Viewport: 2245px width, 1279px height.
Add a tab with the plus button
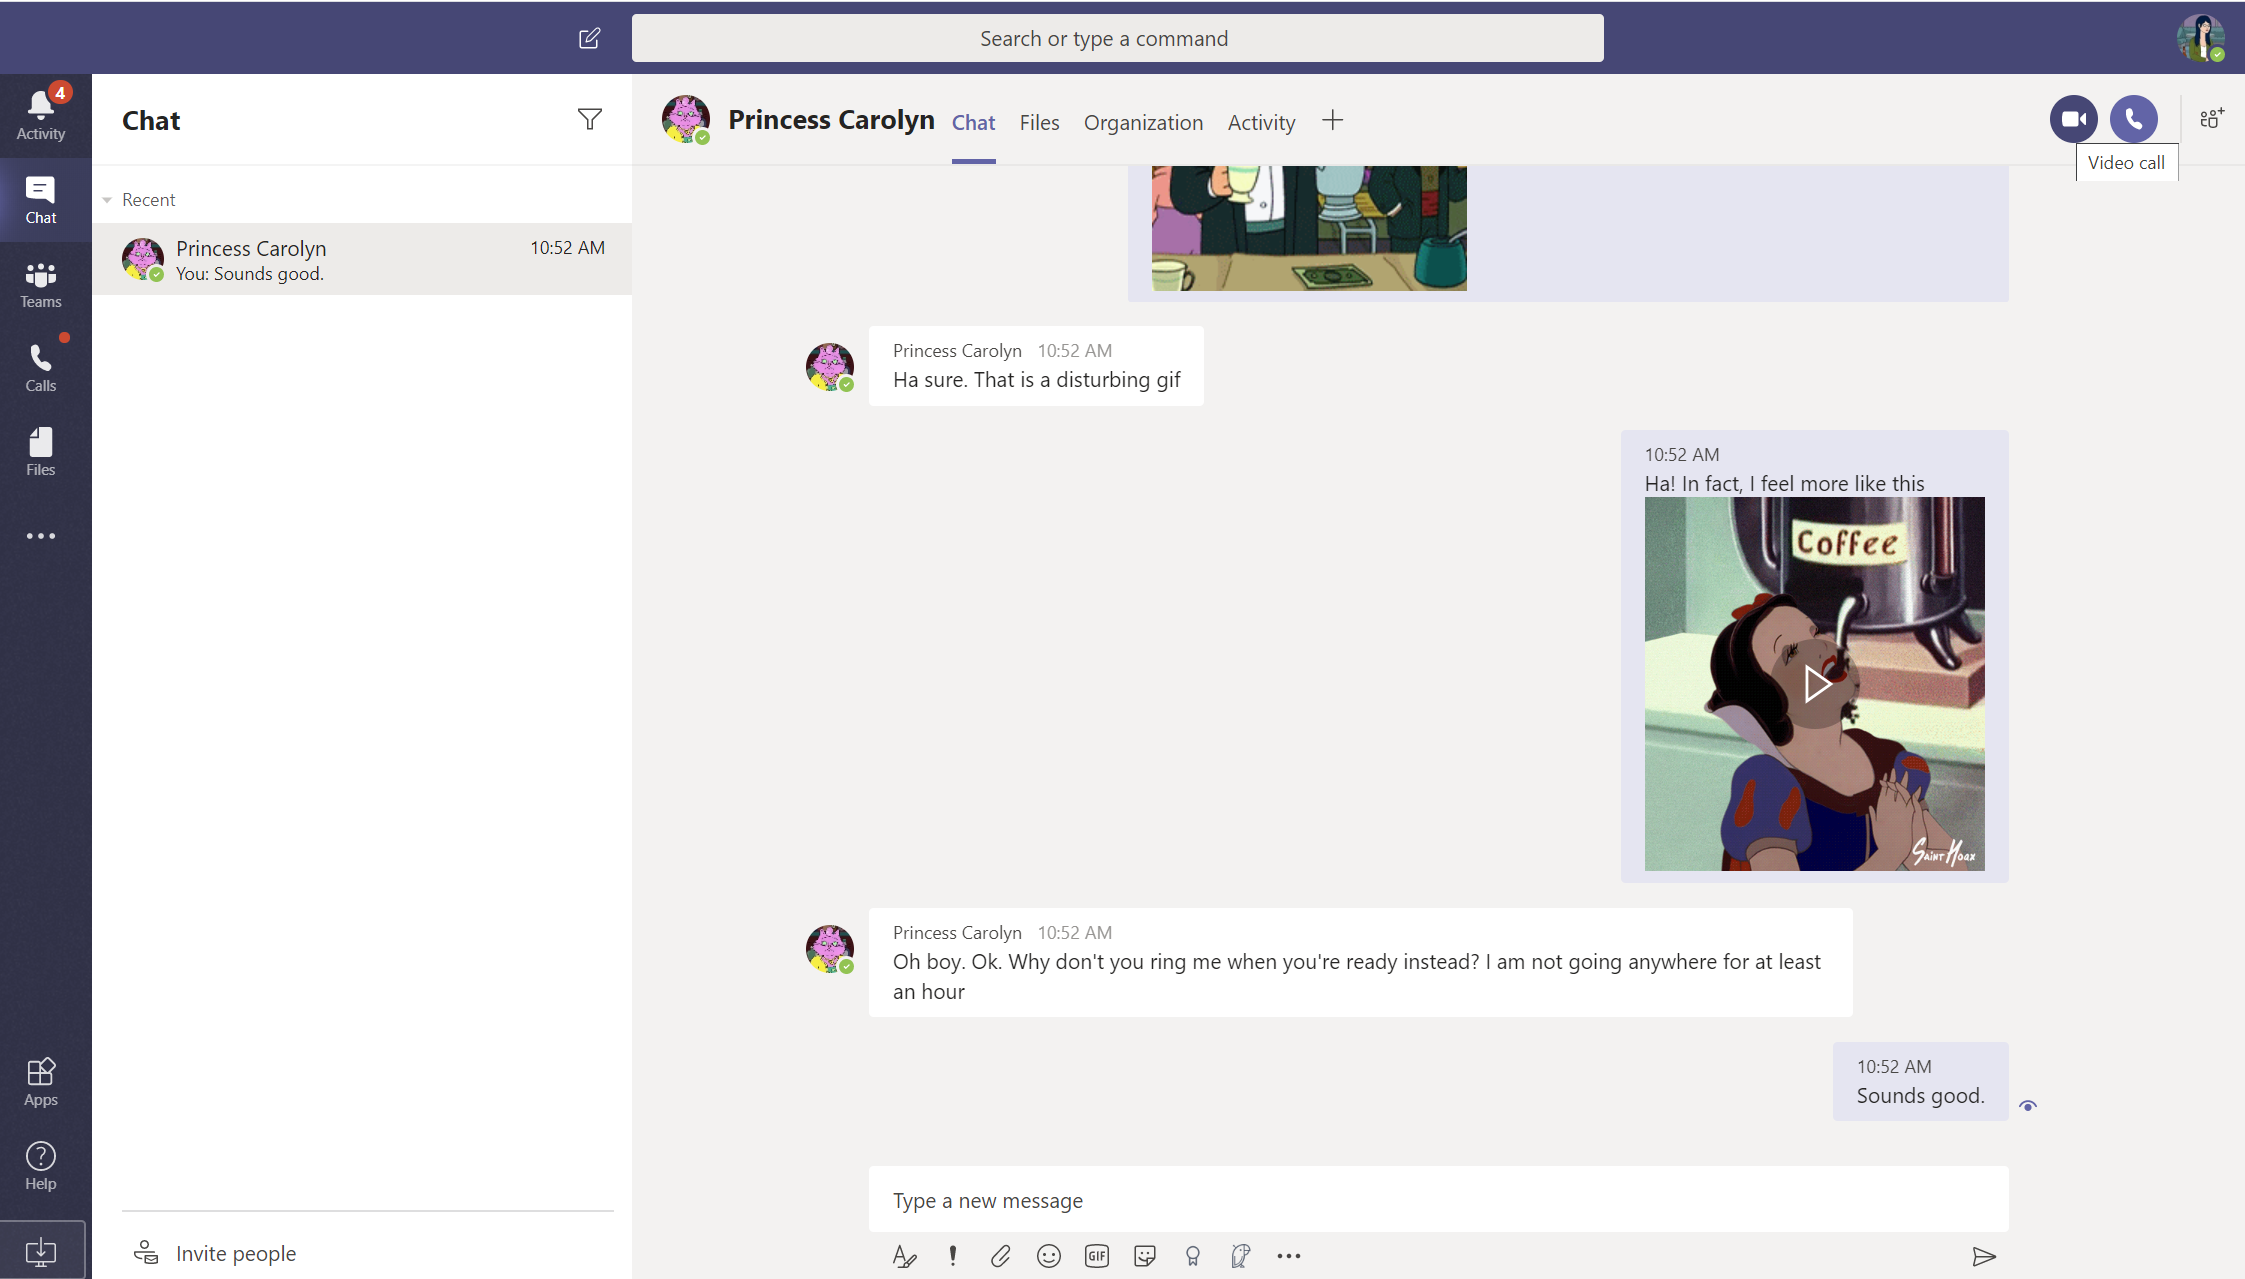point(1332,121)
